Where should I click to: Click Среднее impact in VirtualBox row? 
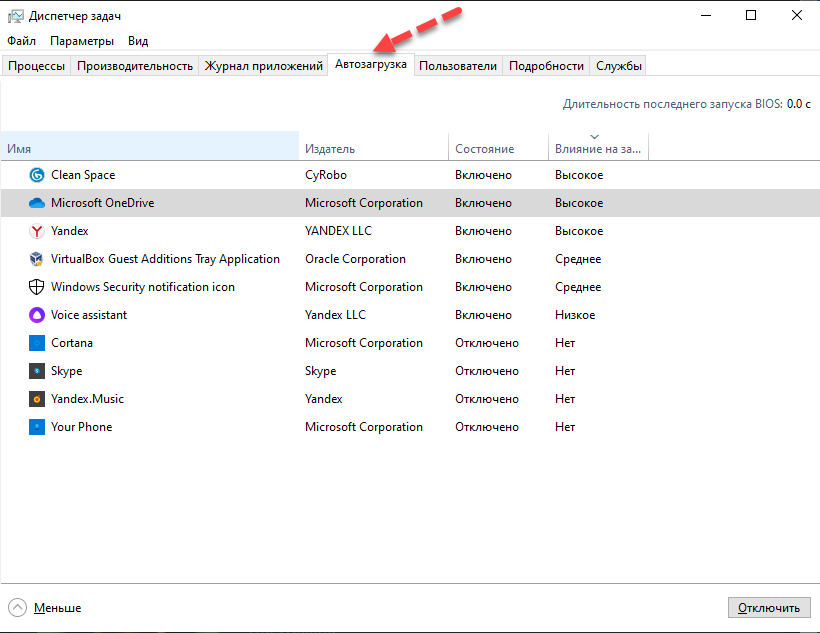(578, 259)
